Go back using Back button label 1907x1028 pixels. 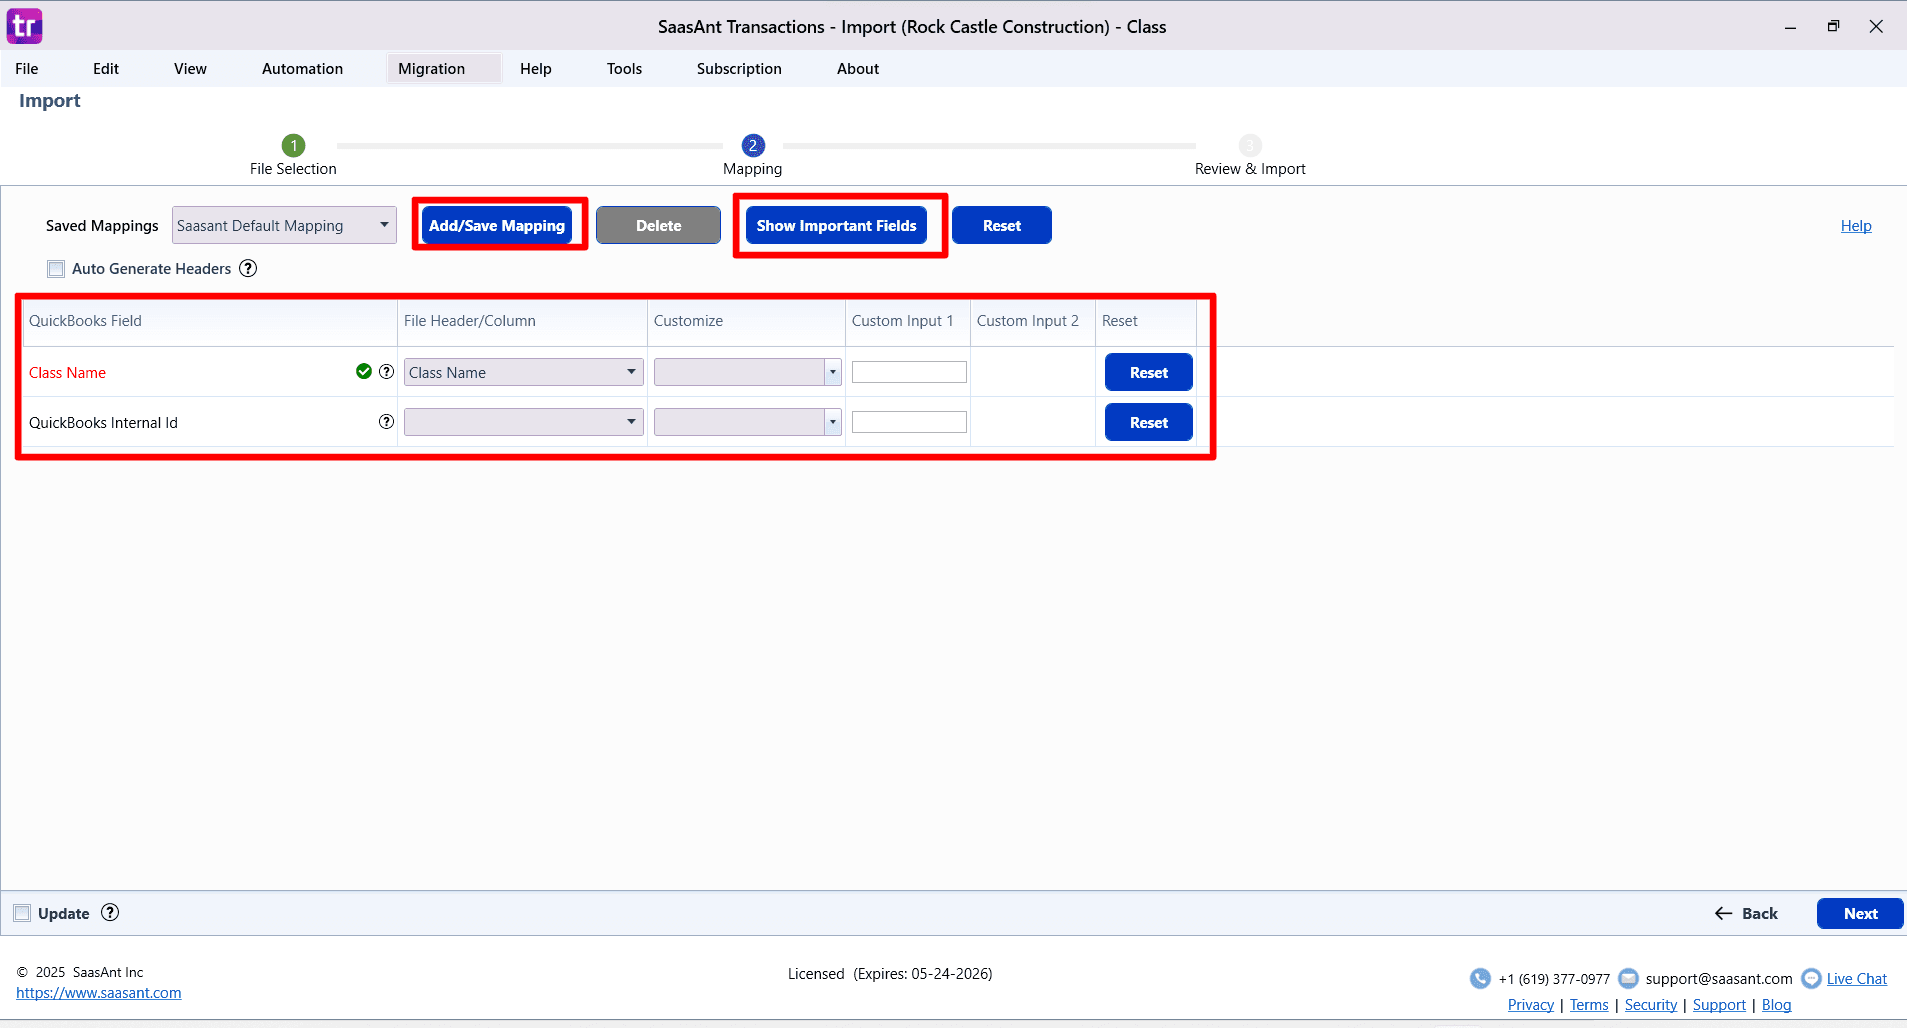(1760, 913)
